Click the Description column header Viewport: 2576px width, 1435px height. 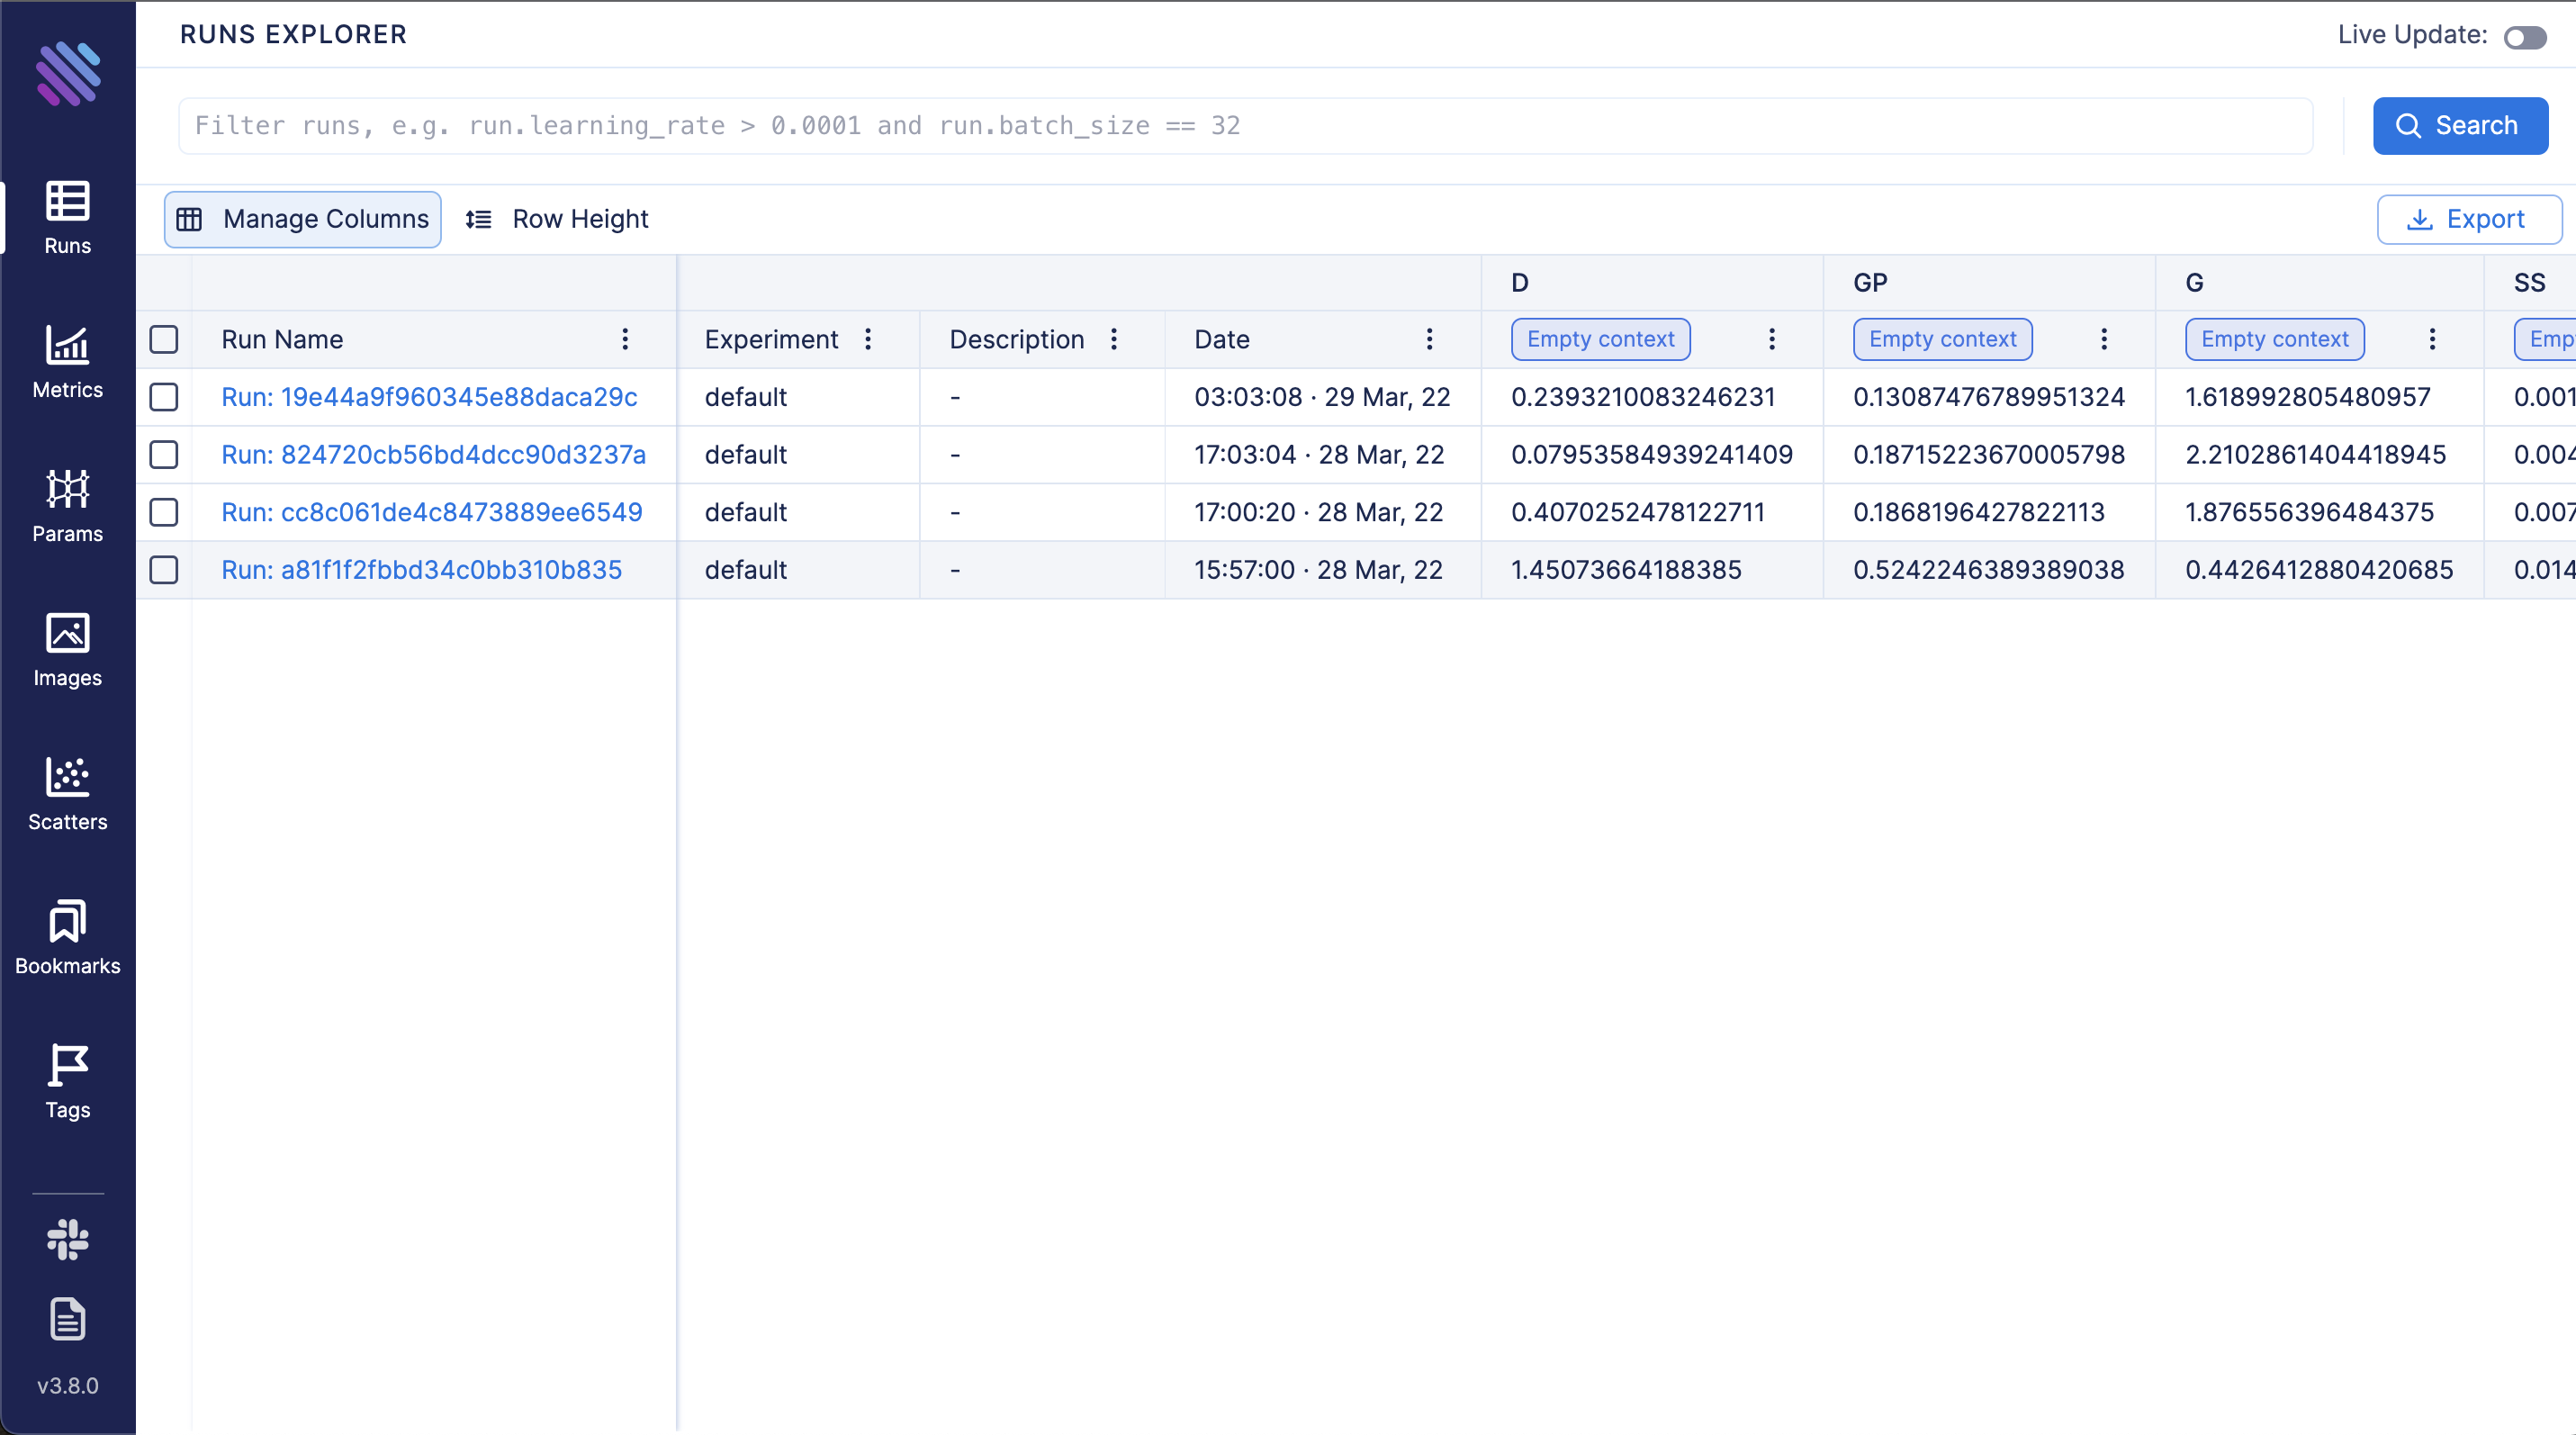click(1016, 339)
